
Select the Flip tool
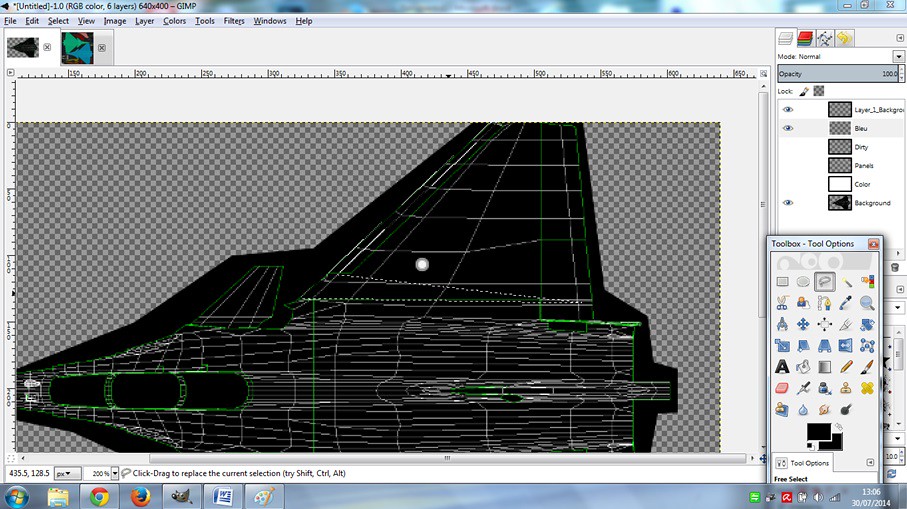pos(846,345)
